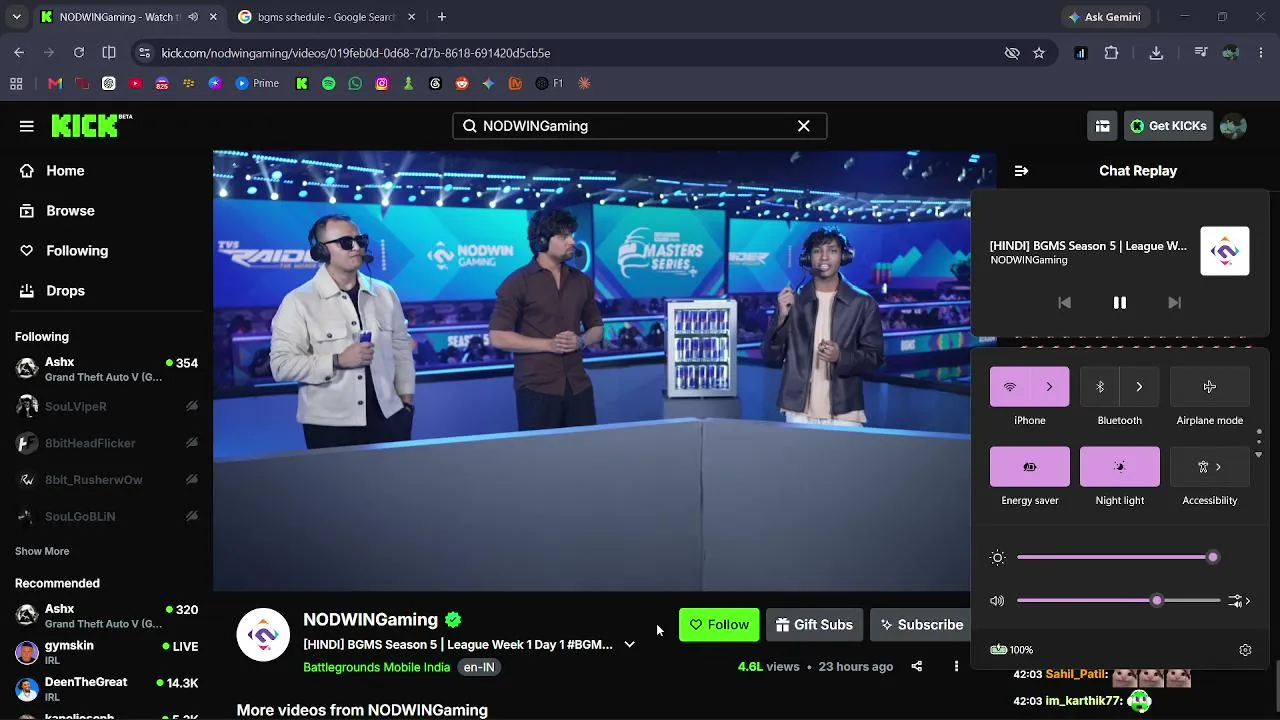The height and width of the screenshot is (720, 1280).
Task: Toggle Energy saver
Action: (x=1030, y=467)
